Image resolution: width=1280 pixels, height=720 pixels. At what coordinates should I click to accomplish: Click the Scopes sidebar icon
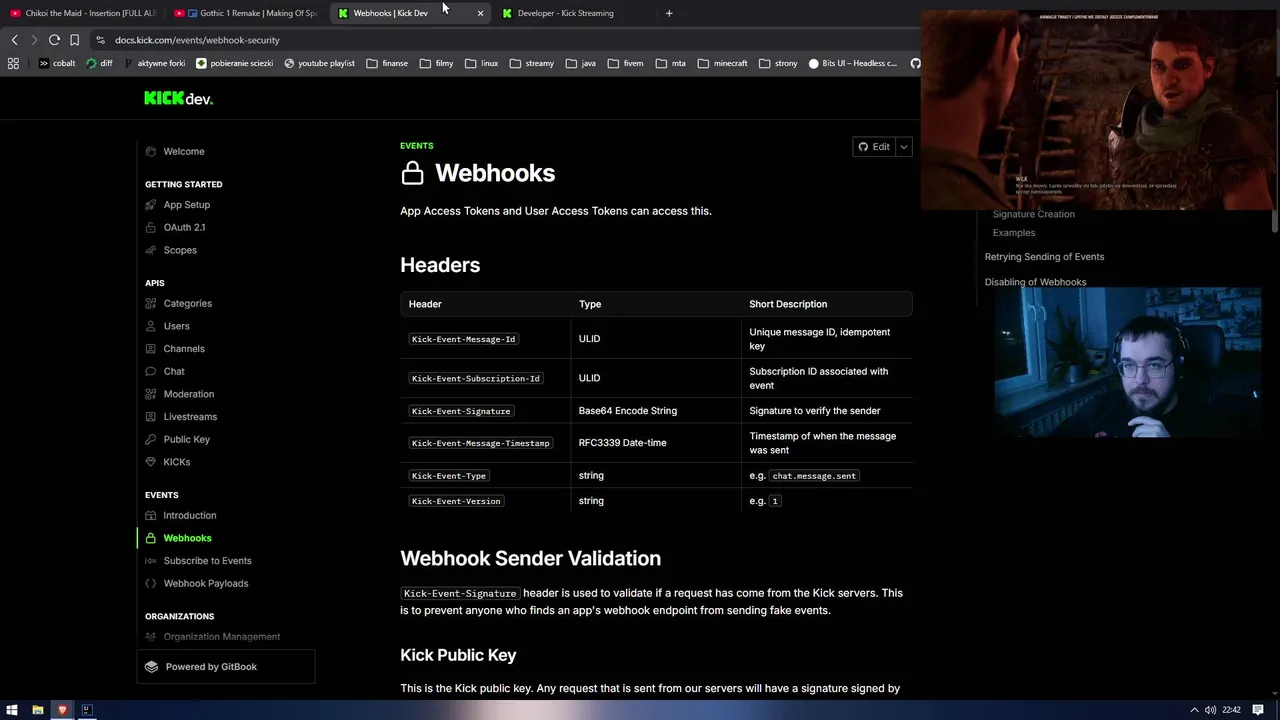click(x=151, y=250)
